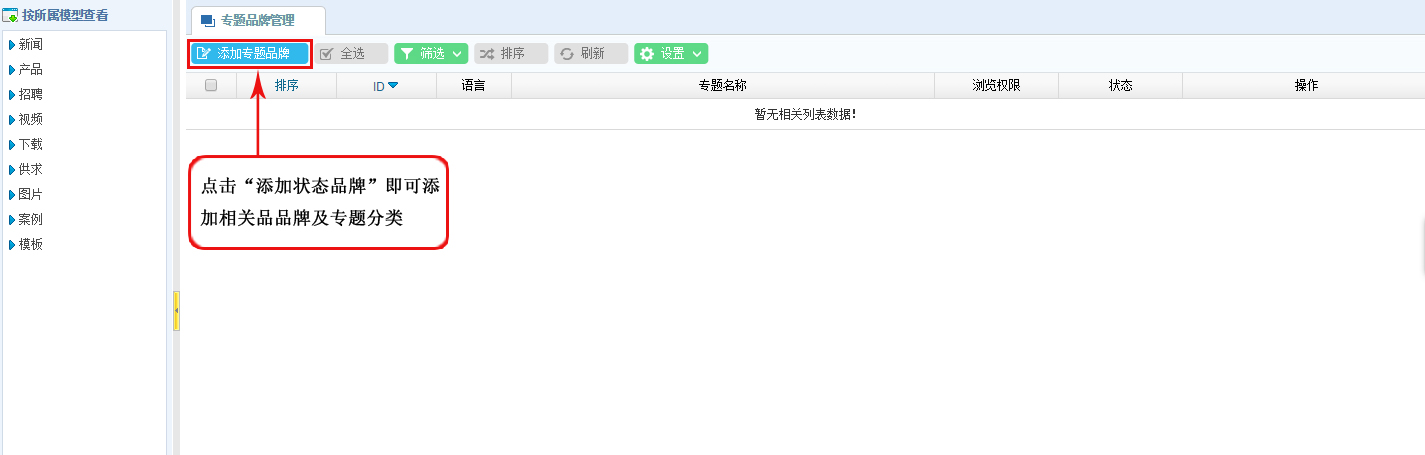Collapse sidebar with yellow splitter handle

tap(176, 311)
